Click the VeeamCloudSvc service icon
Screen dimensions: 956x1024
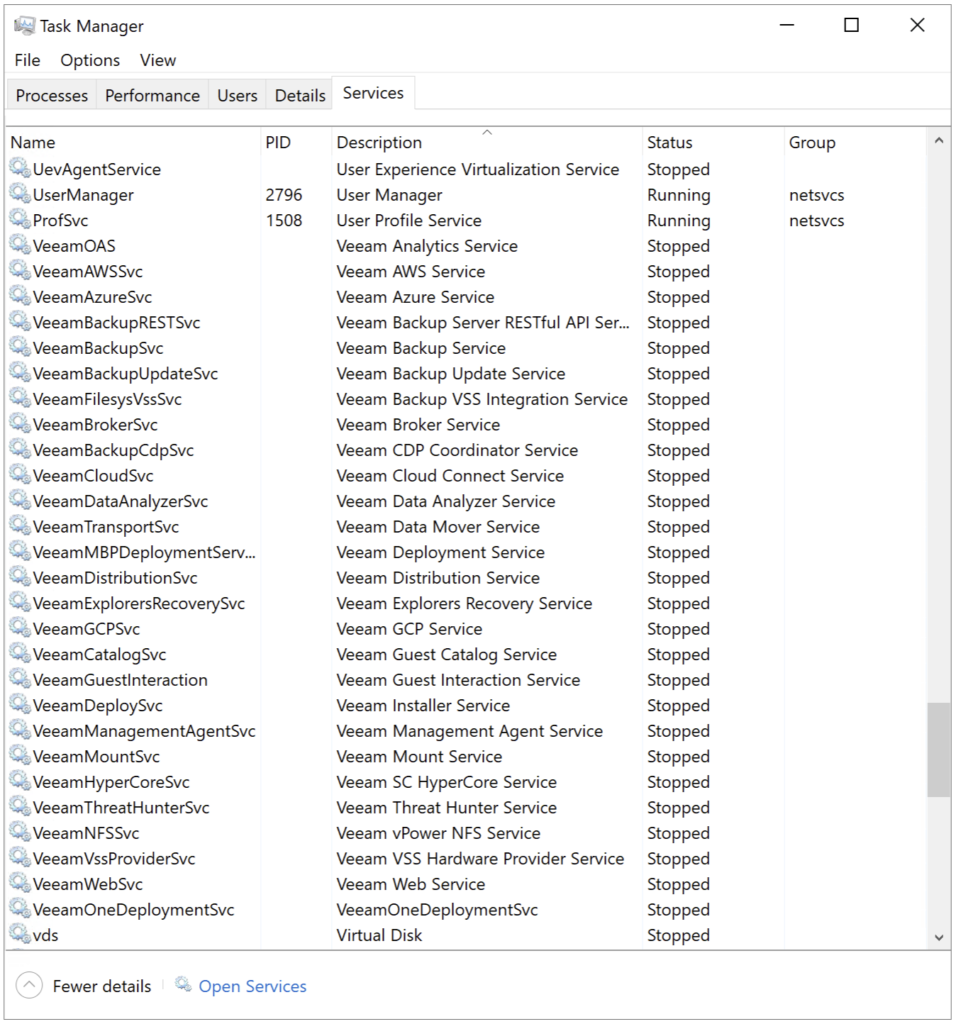coord(20,474)
